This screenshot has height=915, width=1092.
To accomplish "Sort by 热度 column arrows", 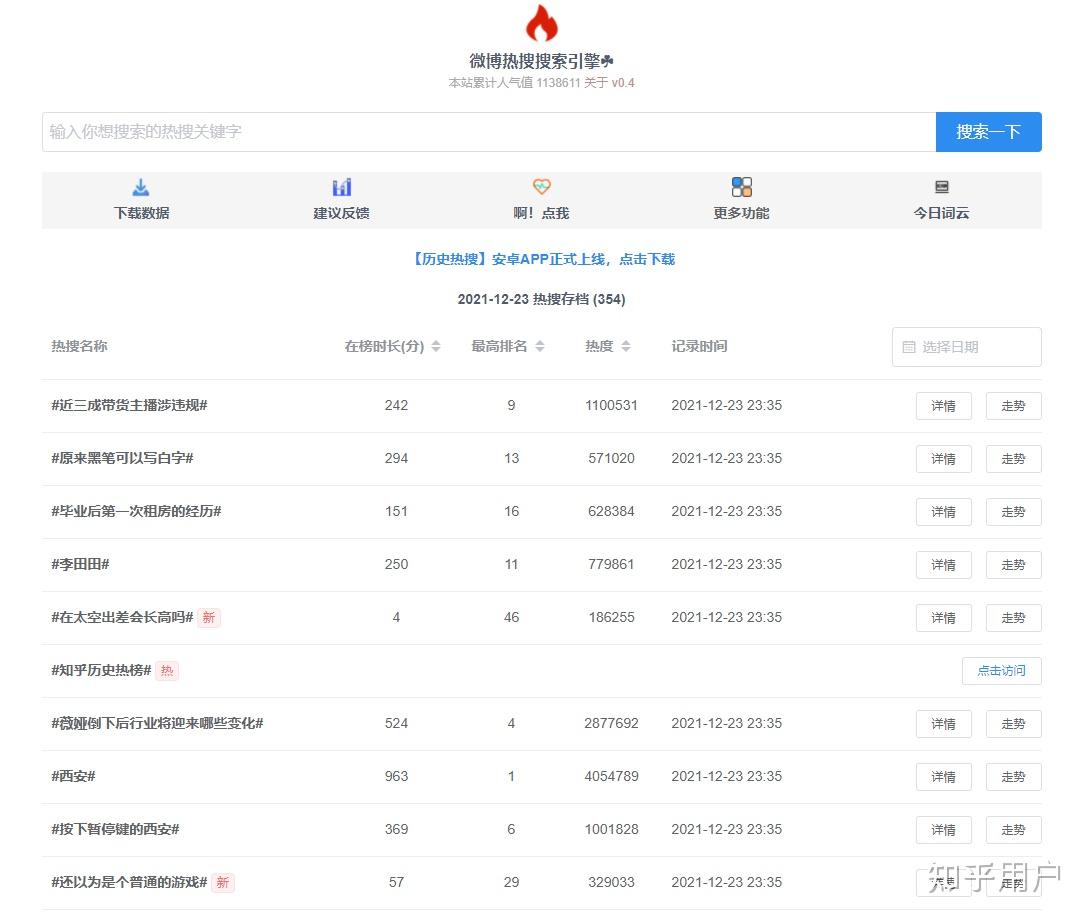I will [626, 346].
